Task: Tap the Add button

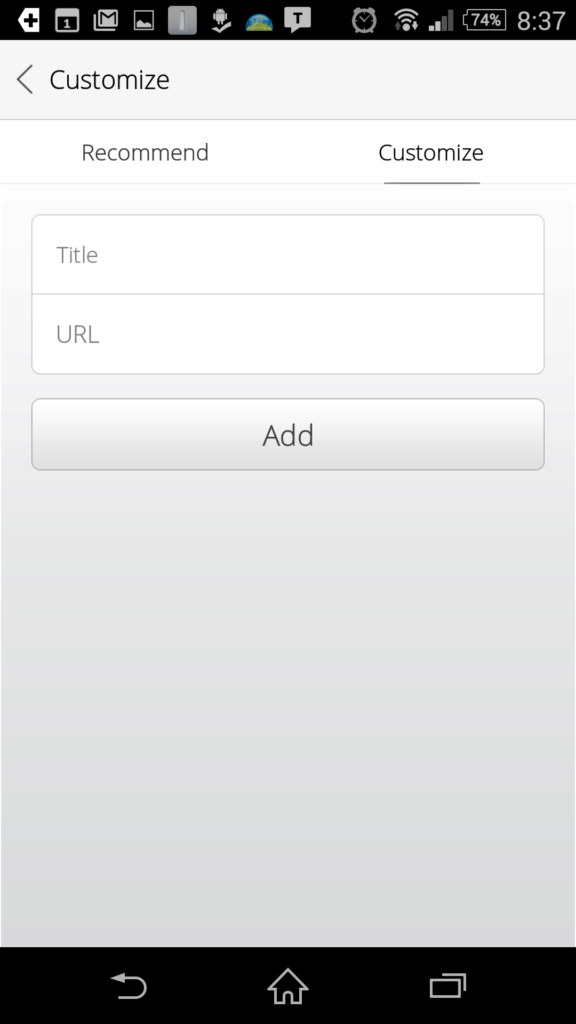Action: coord(288,434)
